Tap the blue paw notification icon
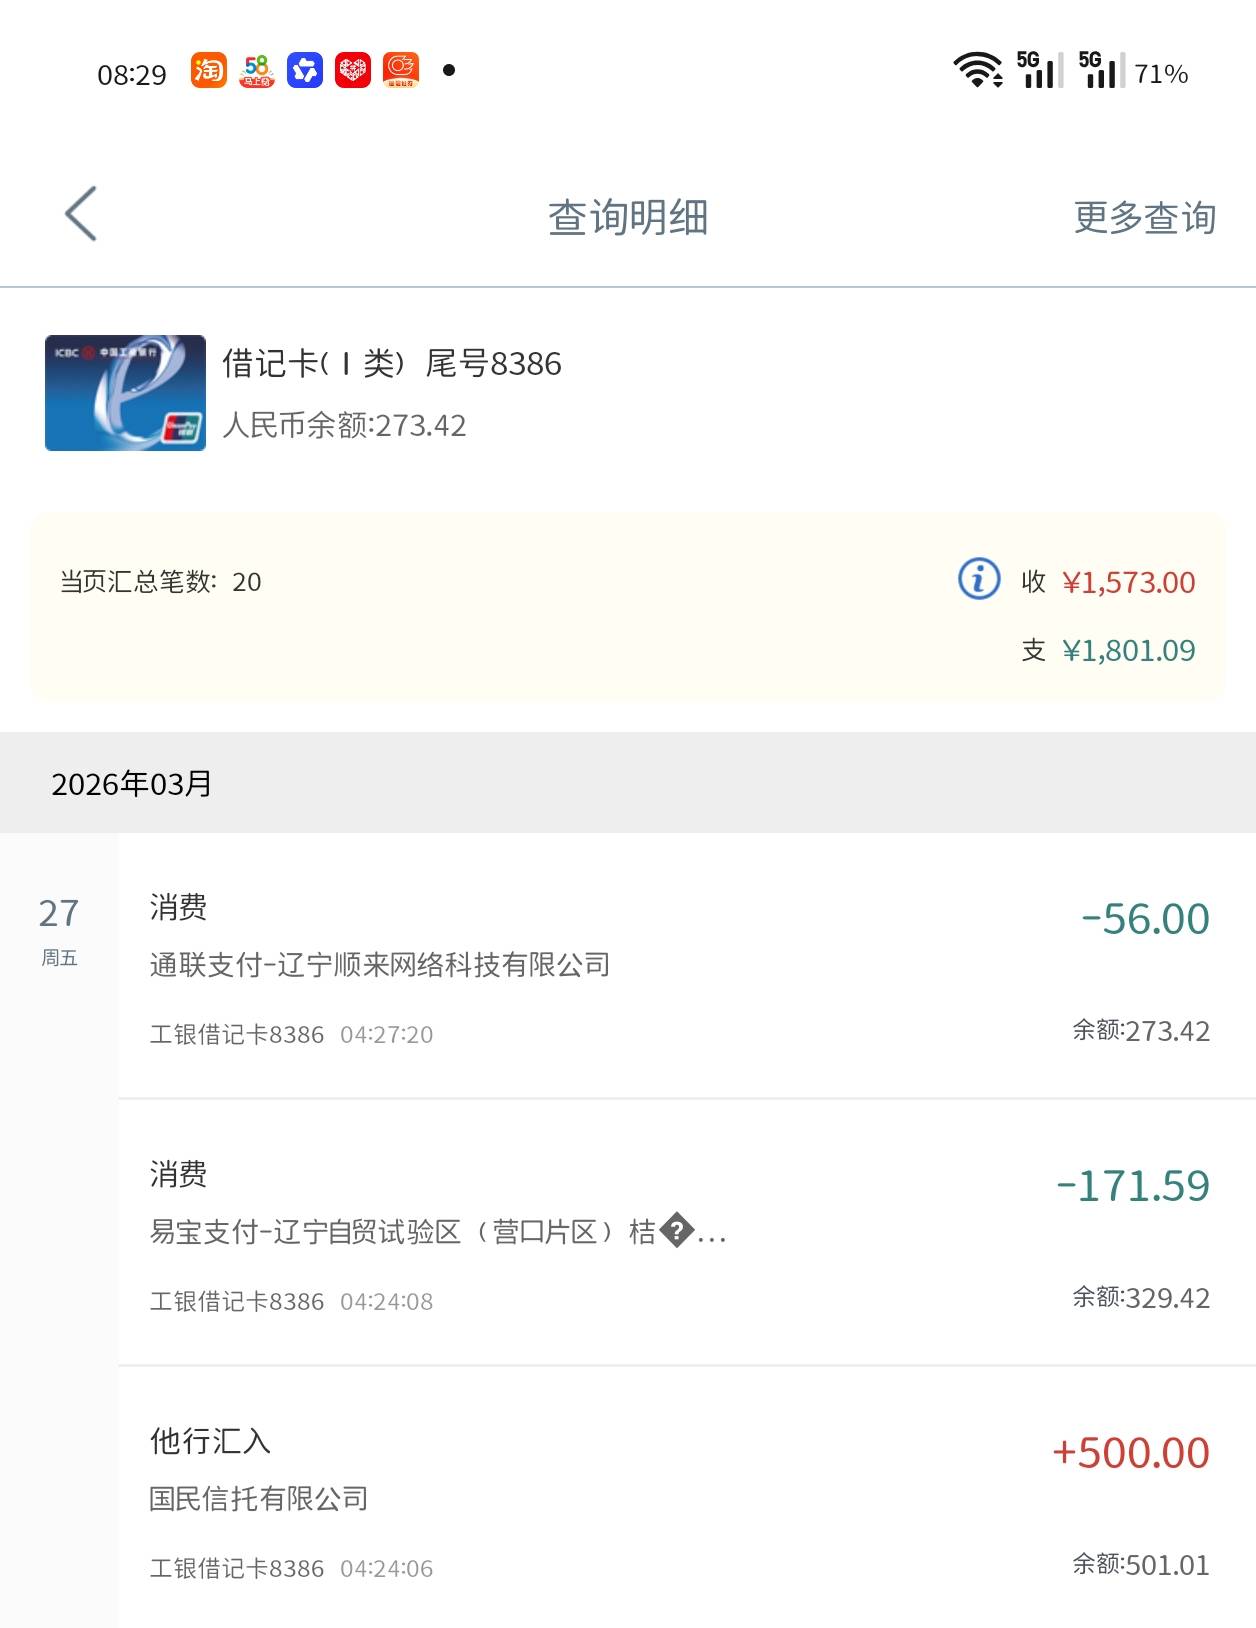The image size is (1256, 1628). click(x=305, y=70)
